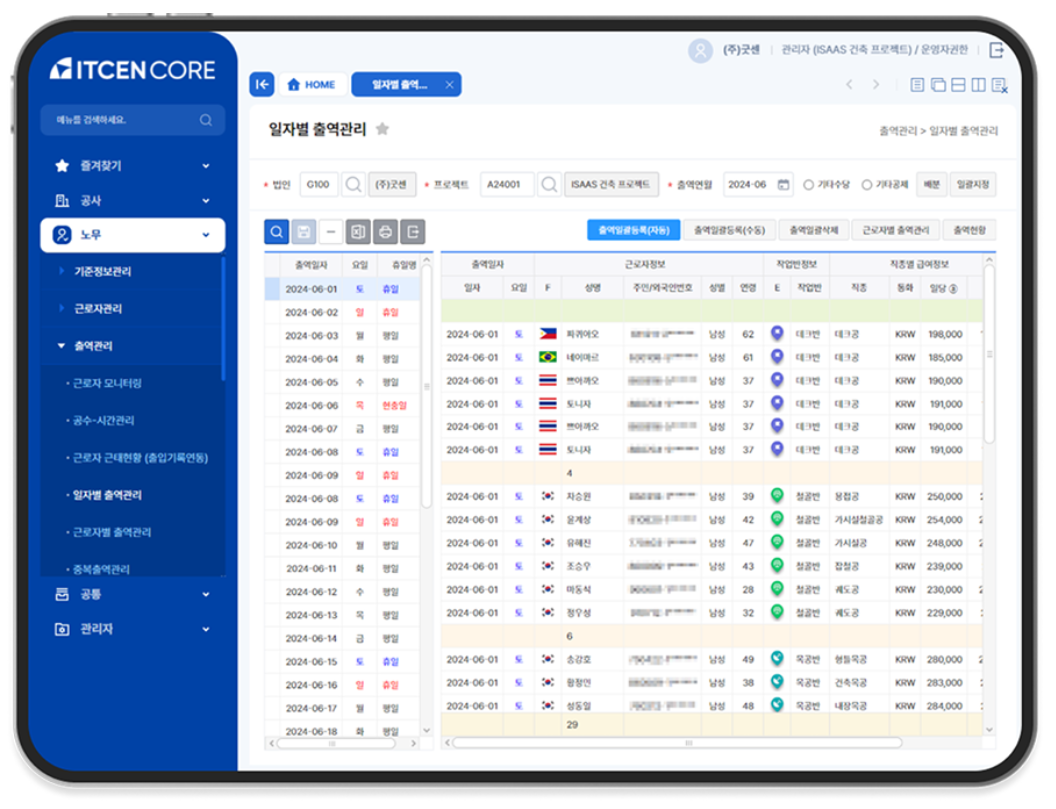Open the calendar picker for 출역연월
Viewport: 1056px width, 809px height.
(783, 185)
